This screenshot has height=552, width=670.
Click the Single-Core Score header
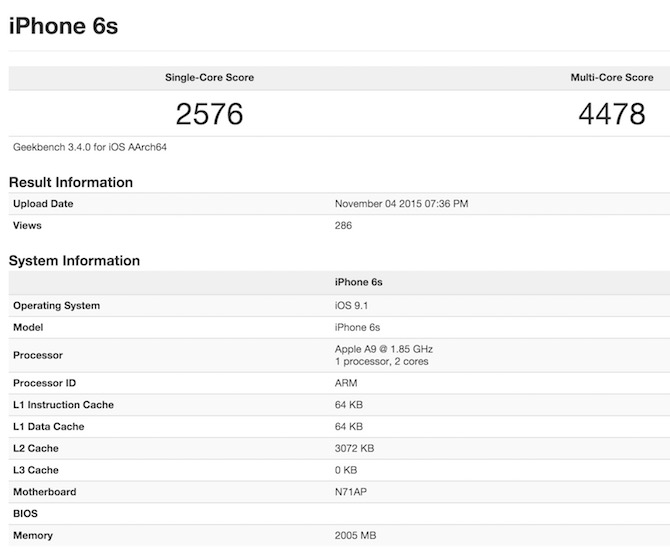click(x=209, y=77)
